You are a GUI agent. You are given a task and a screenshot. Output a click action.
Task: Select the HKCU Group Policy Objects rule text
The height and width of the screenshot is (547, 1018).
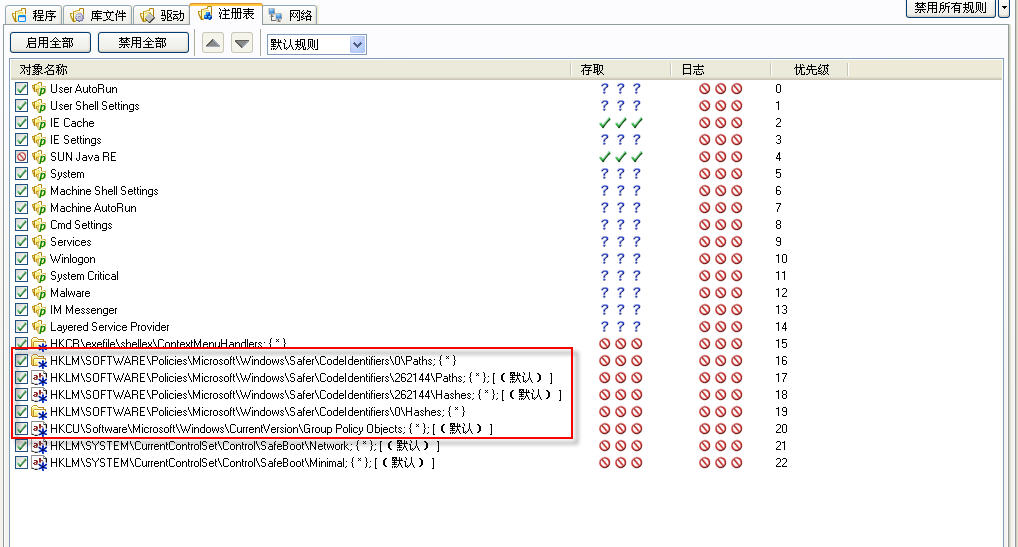point(271,429)
